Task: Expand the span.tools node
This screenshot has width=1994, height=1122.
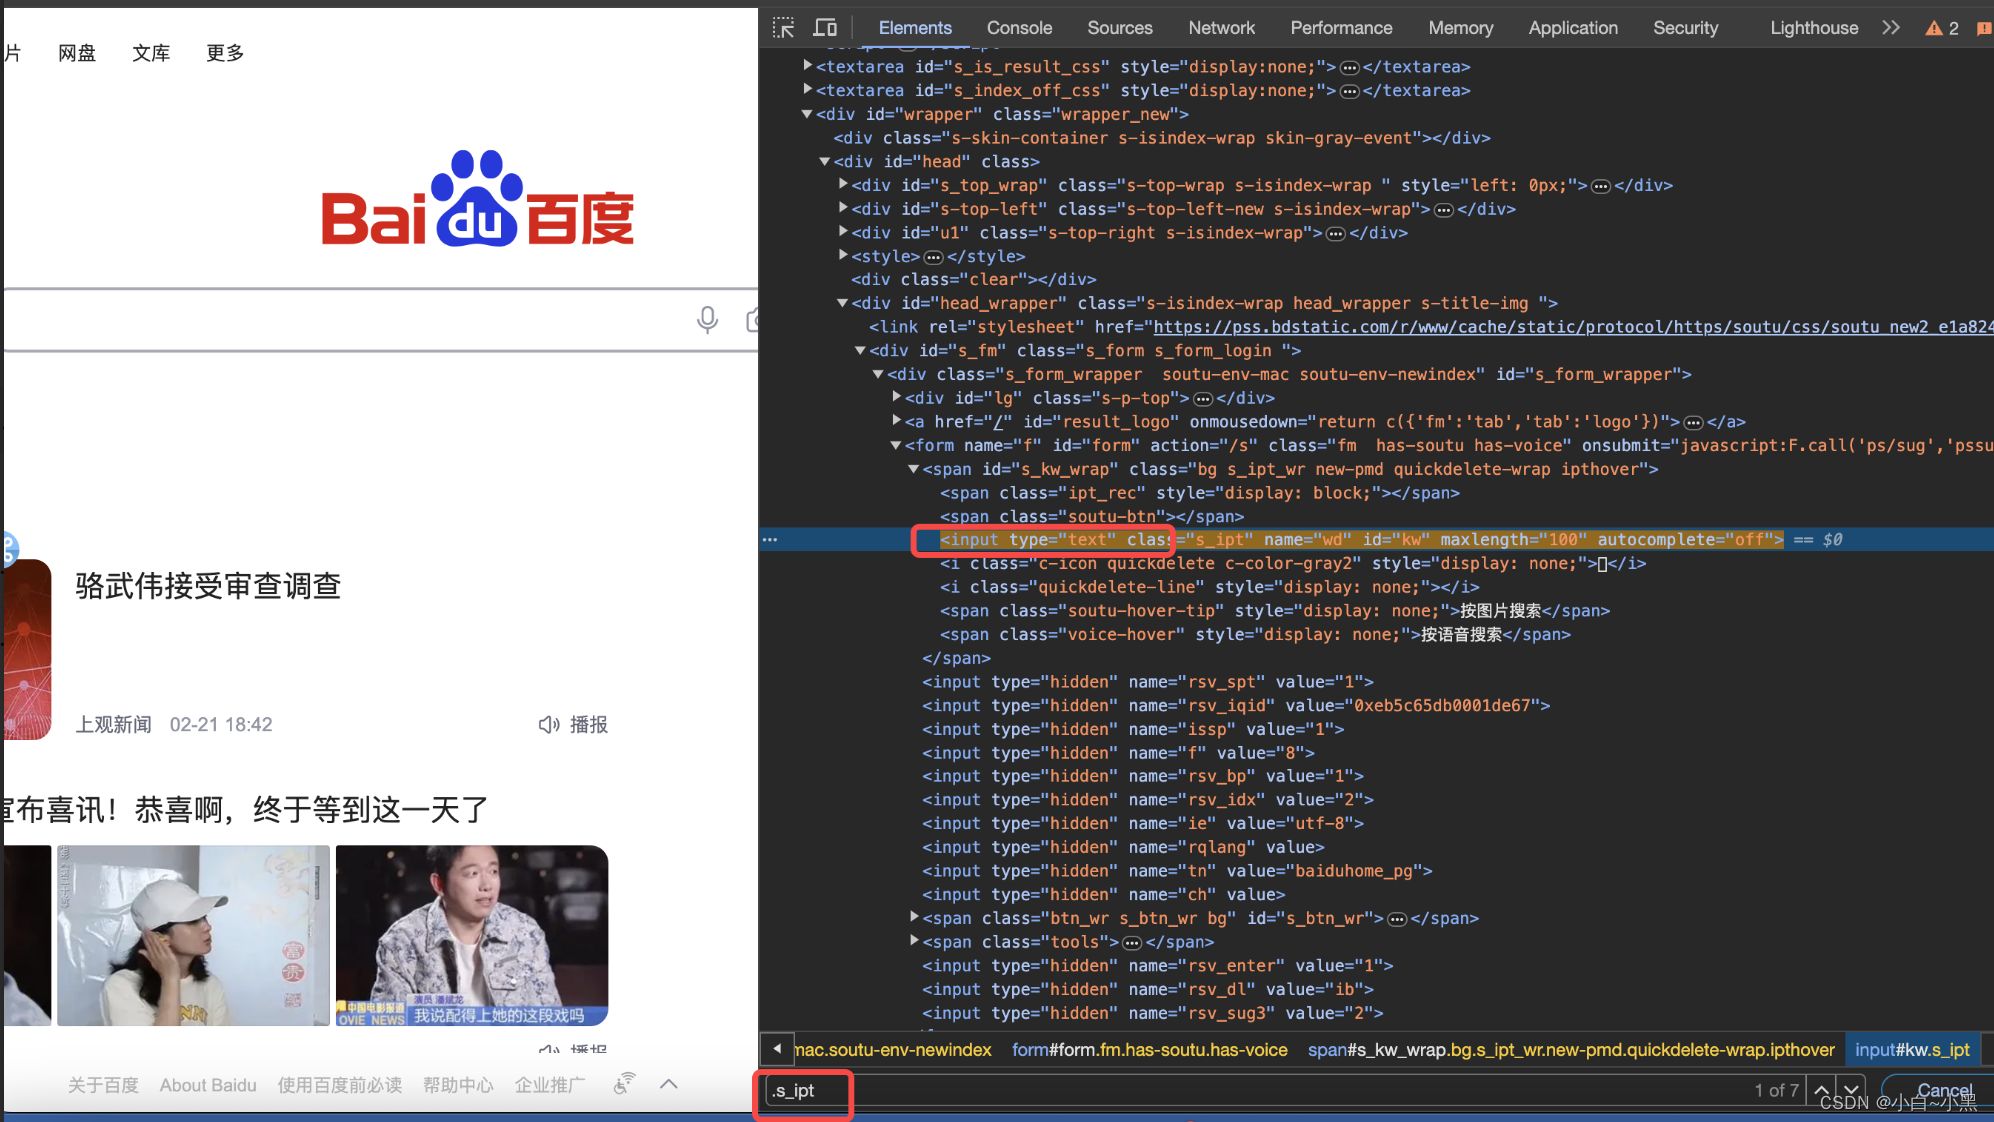Action: (x=914, y=941)
